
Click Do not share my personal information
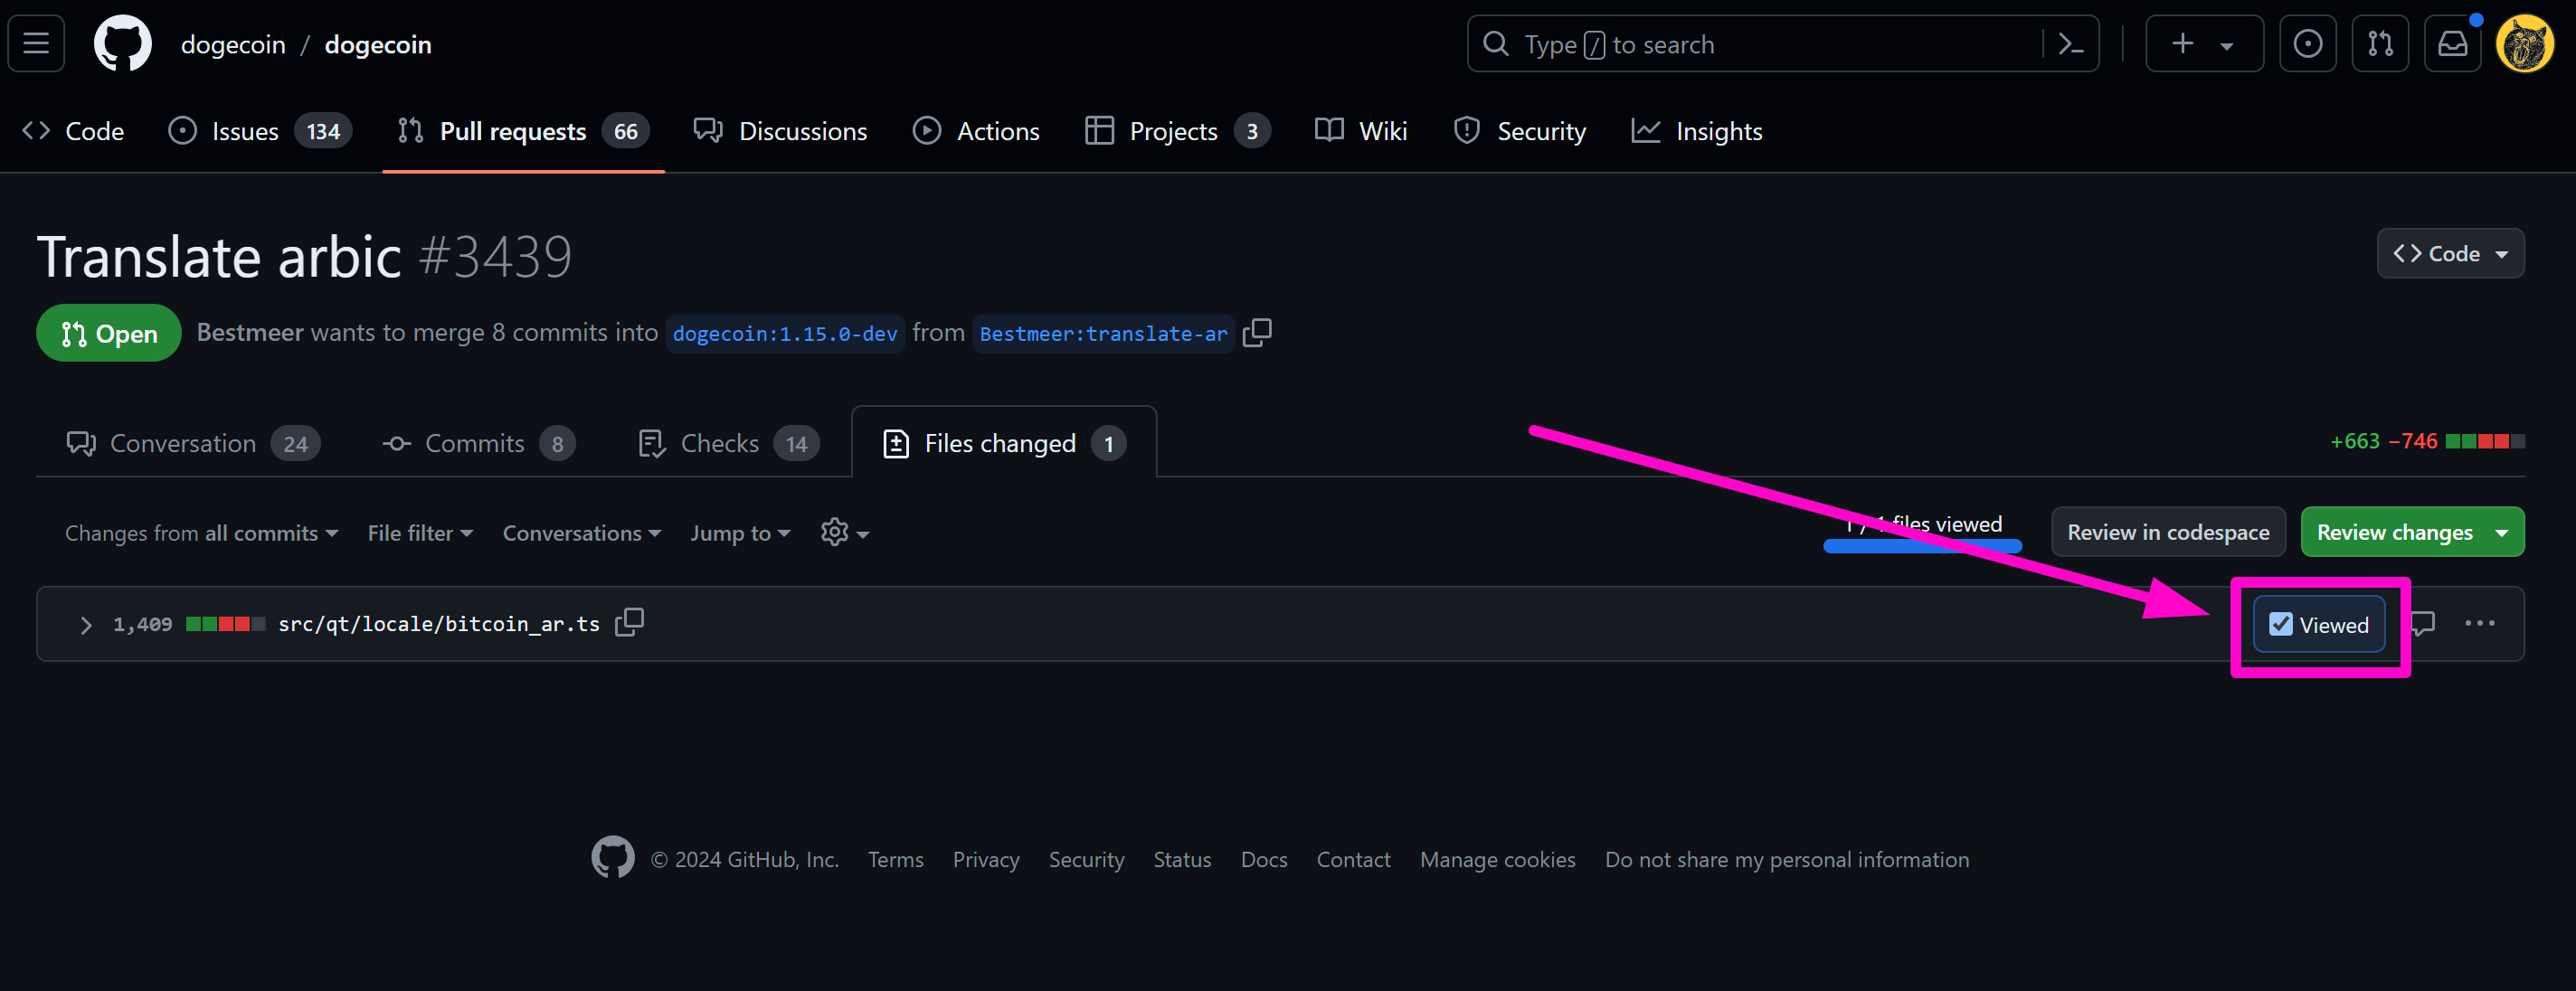pos(1787,859)
